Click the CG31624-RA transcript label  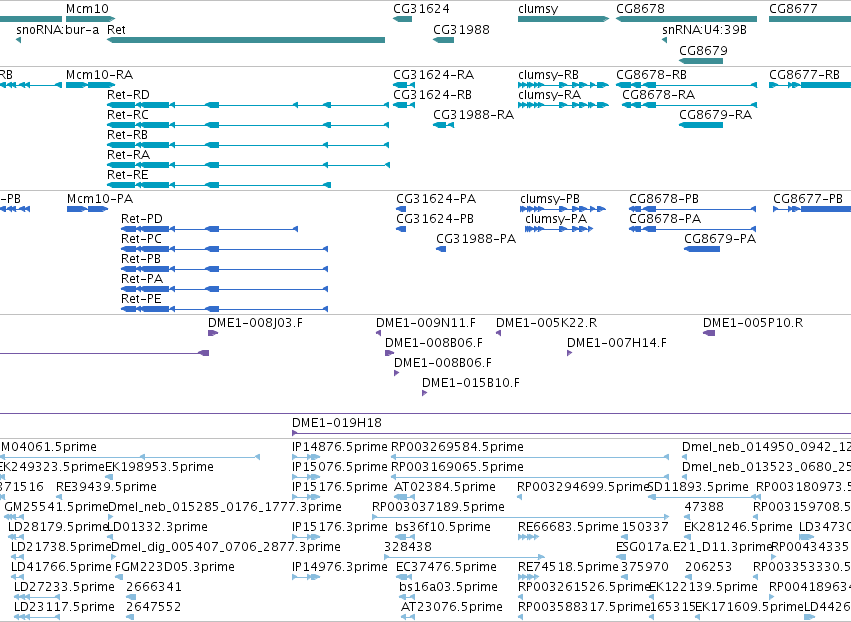click(x=434, y=74)
